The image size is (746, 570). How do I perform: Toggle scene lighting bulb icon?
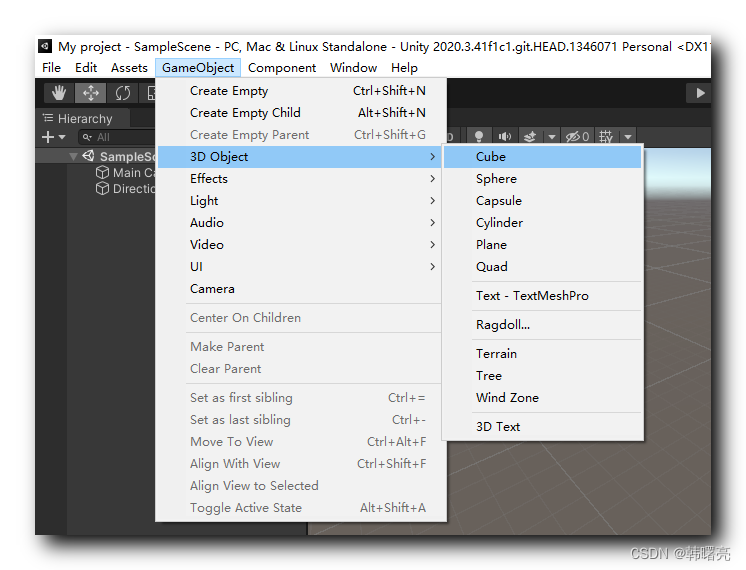coord(479,137)
